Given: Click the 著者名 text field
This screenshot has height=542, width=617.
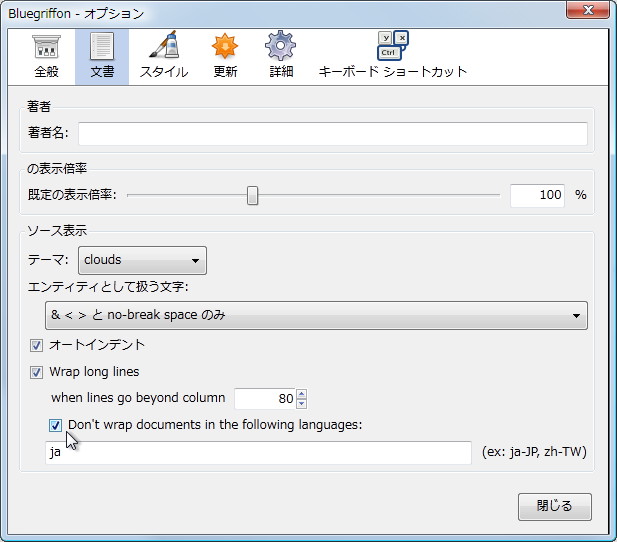Looking at the screenshot, I should tap(333, 133).
